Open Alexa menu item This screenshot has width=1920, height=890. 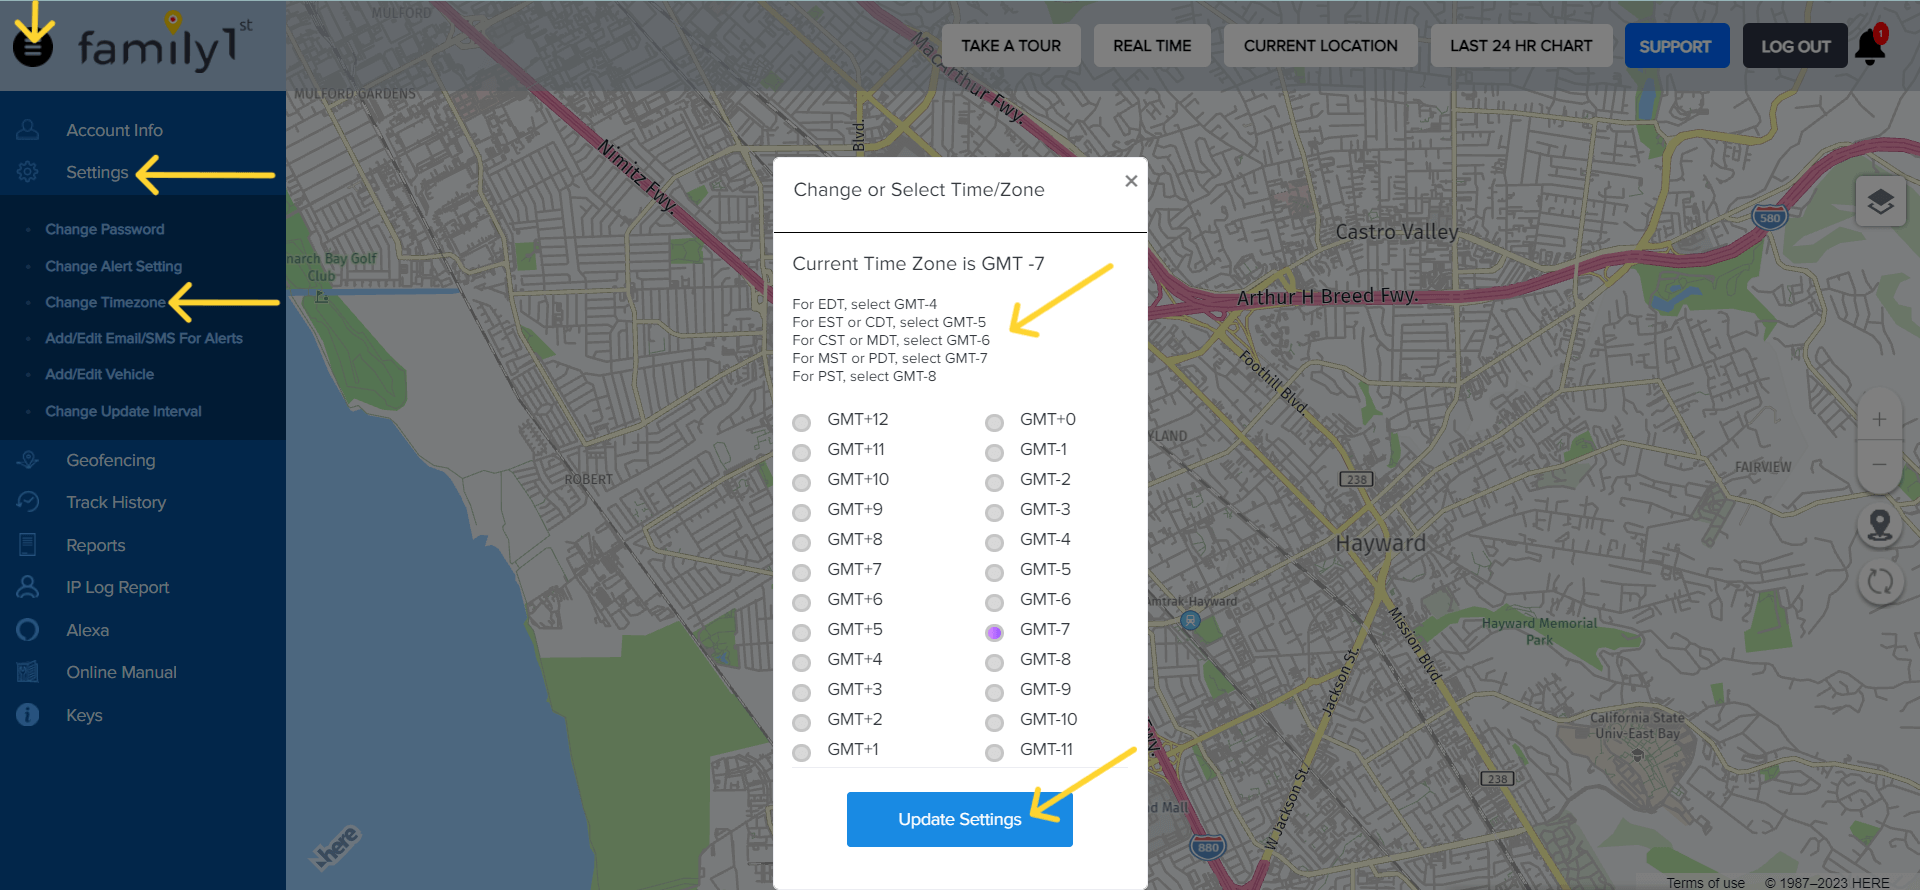[88, 630]
